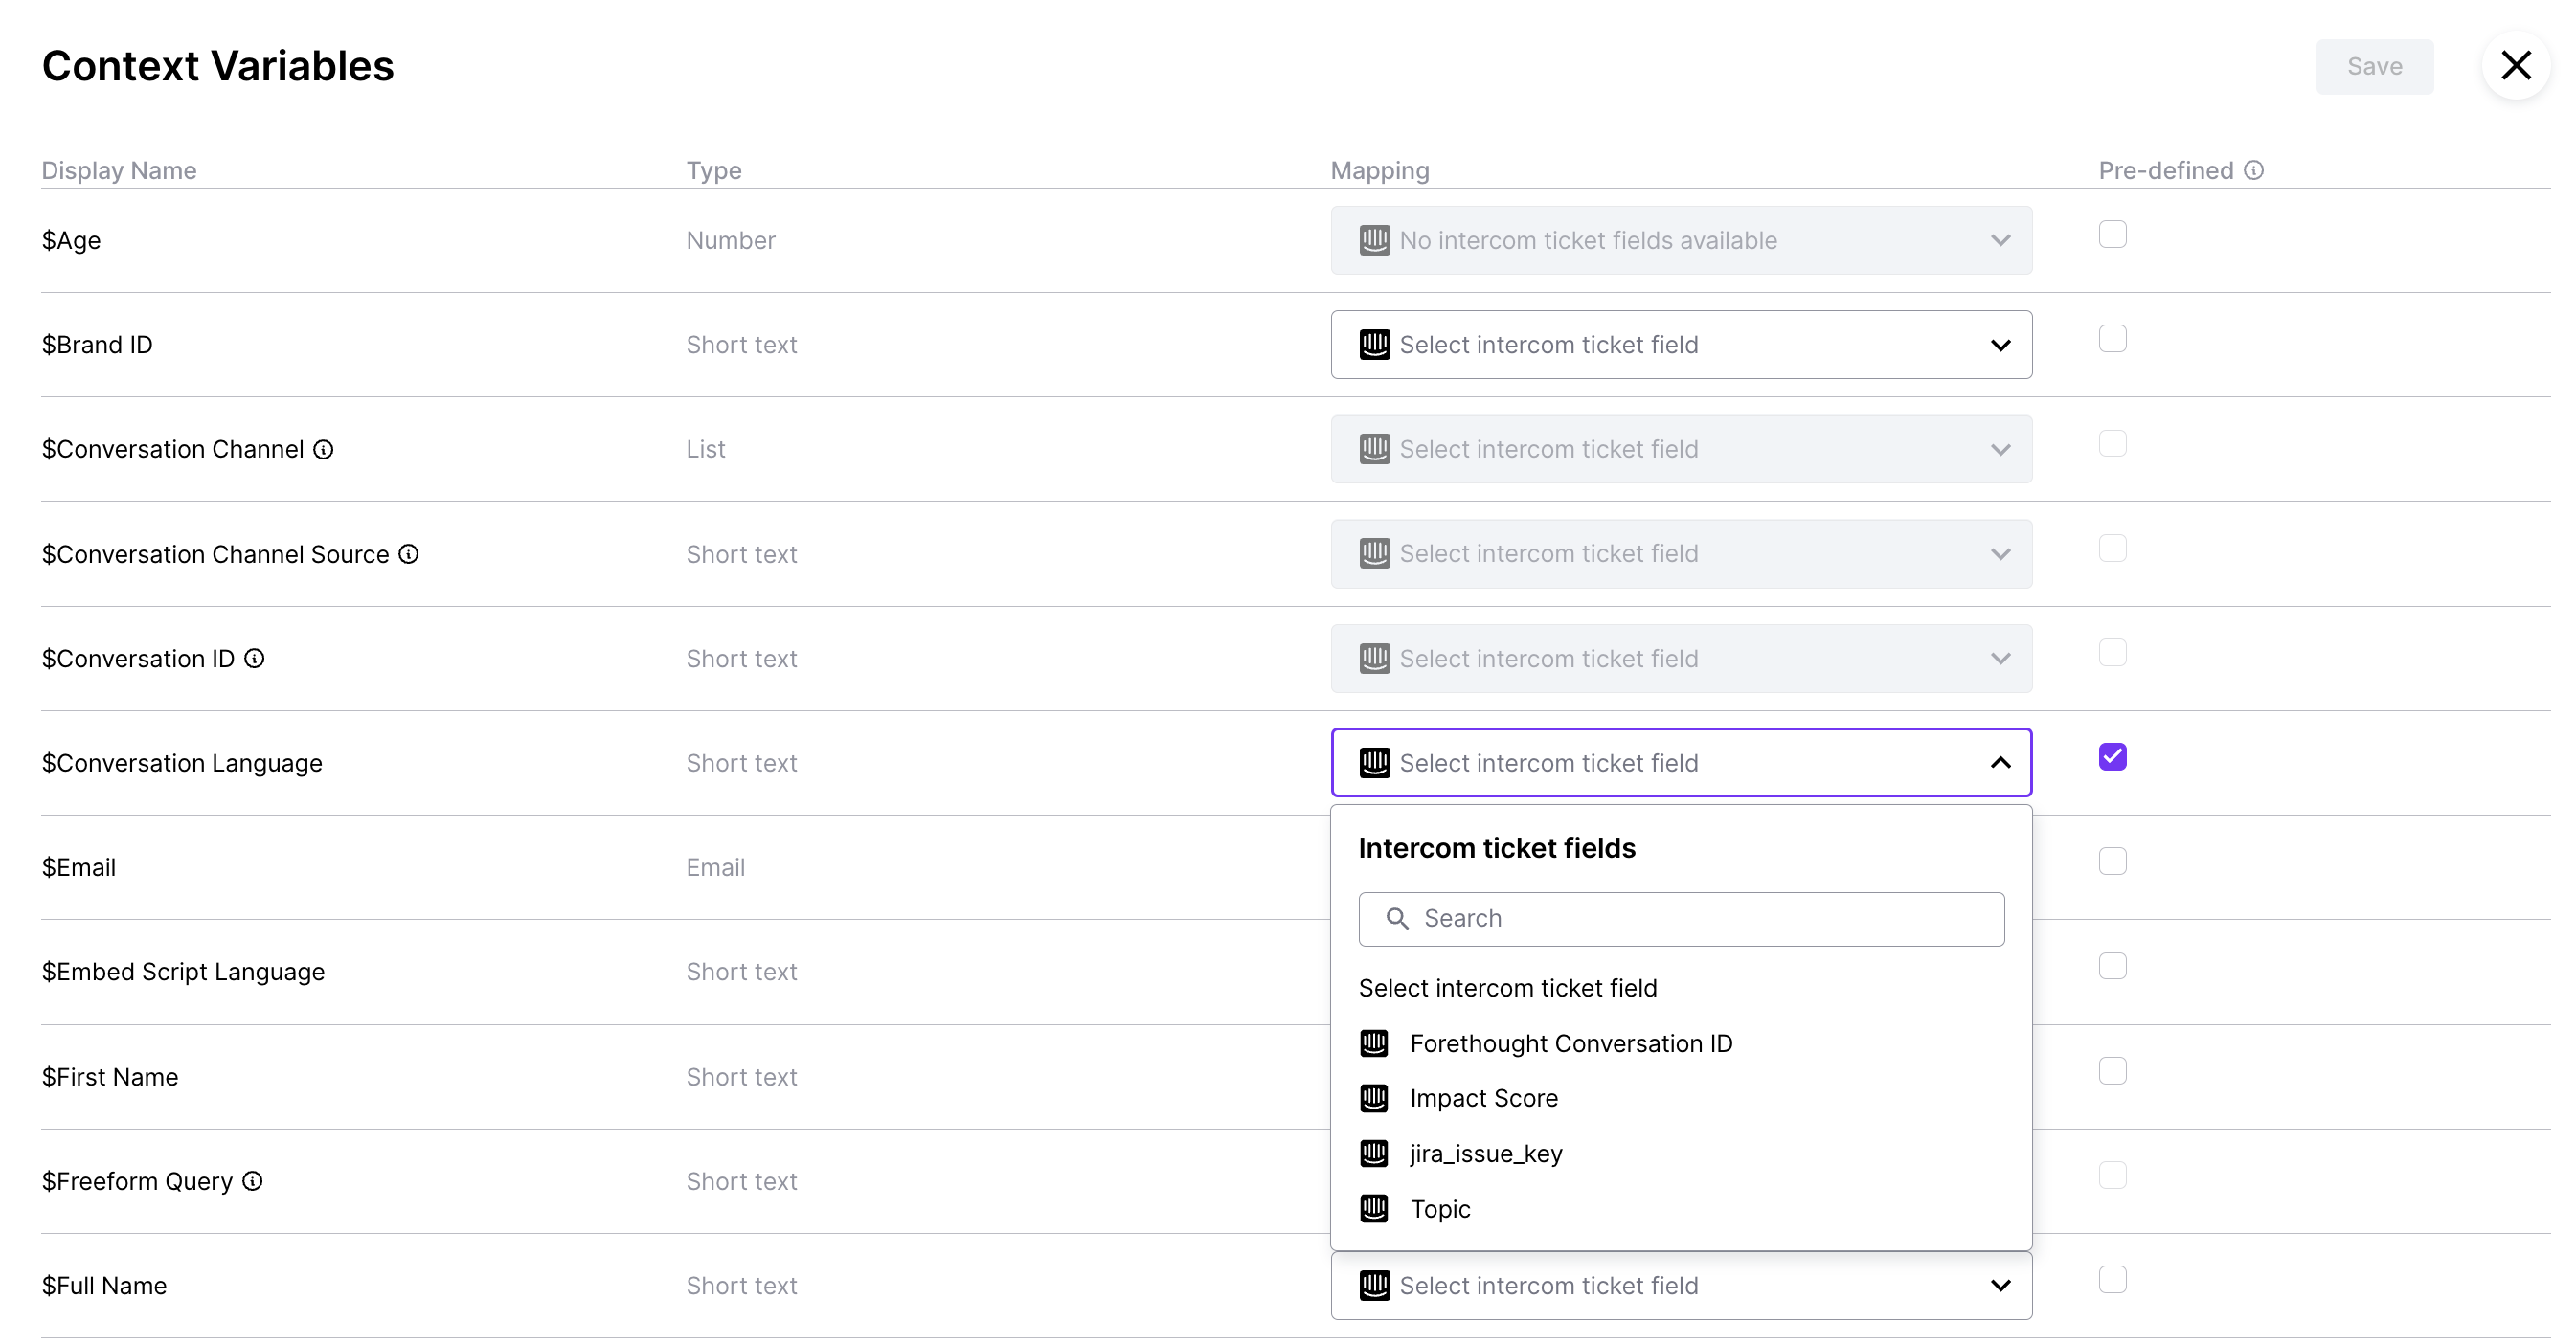This screenshot has height=1344, width=2576.
Task: Click the Mapping column header
Action: click(x=1379, y=170)
